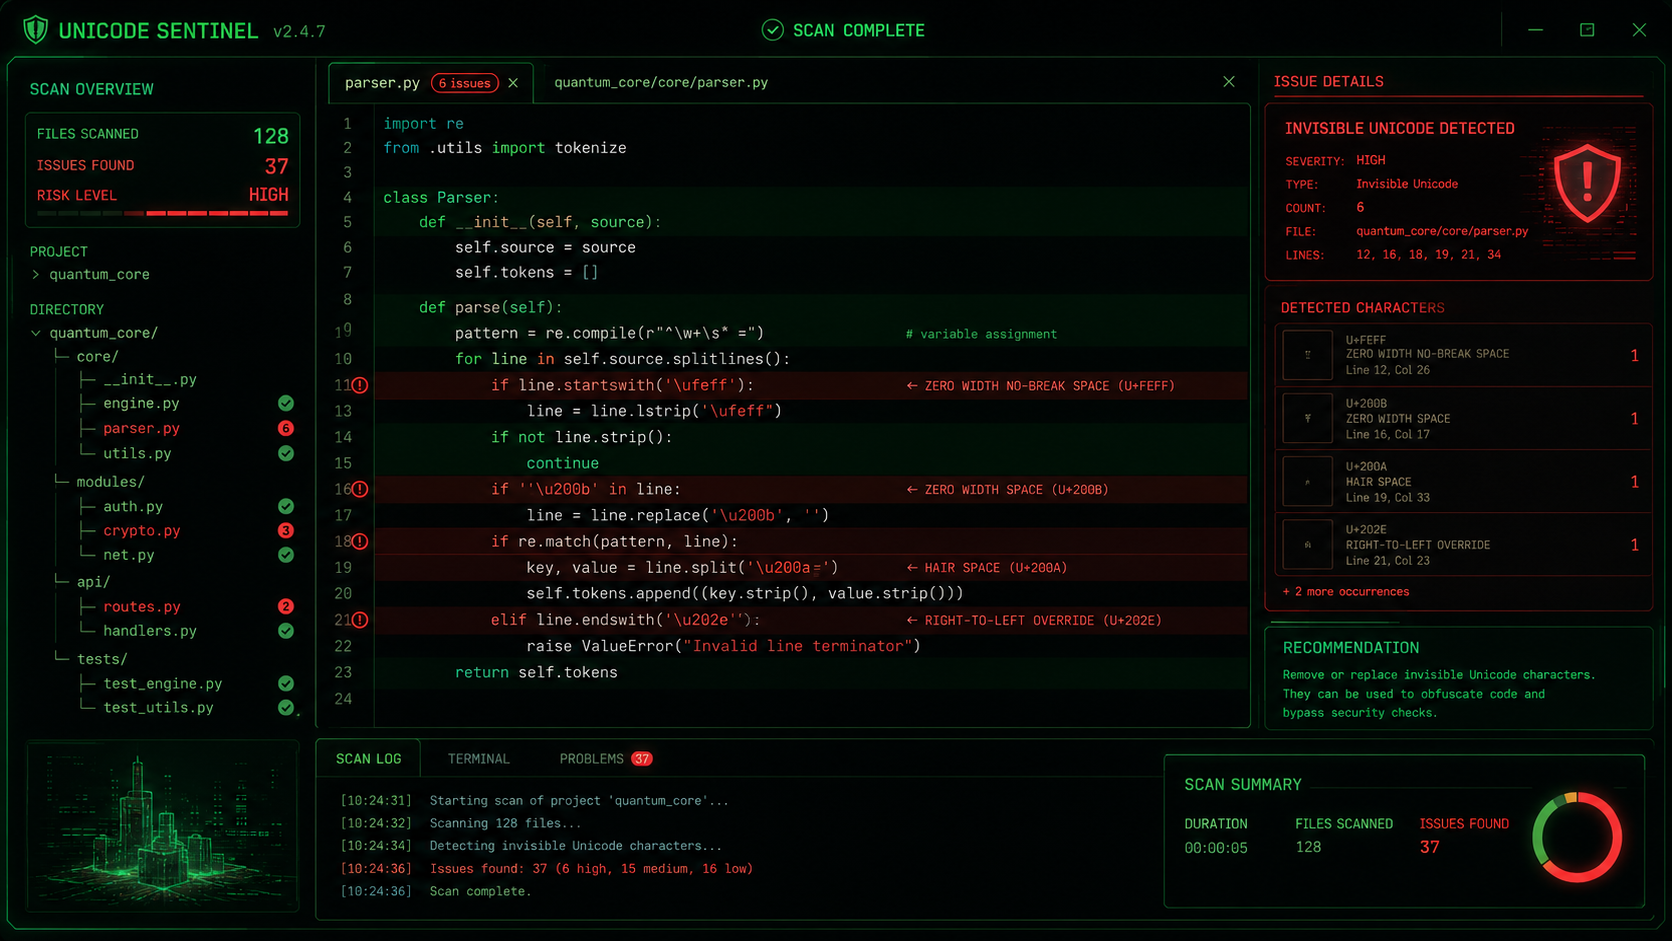Open engine.py in the tree
This screenshot has height=941, width=1672.
point(141,403)
